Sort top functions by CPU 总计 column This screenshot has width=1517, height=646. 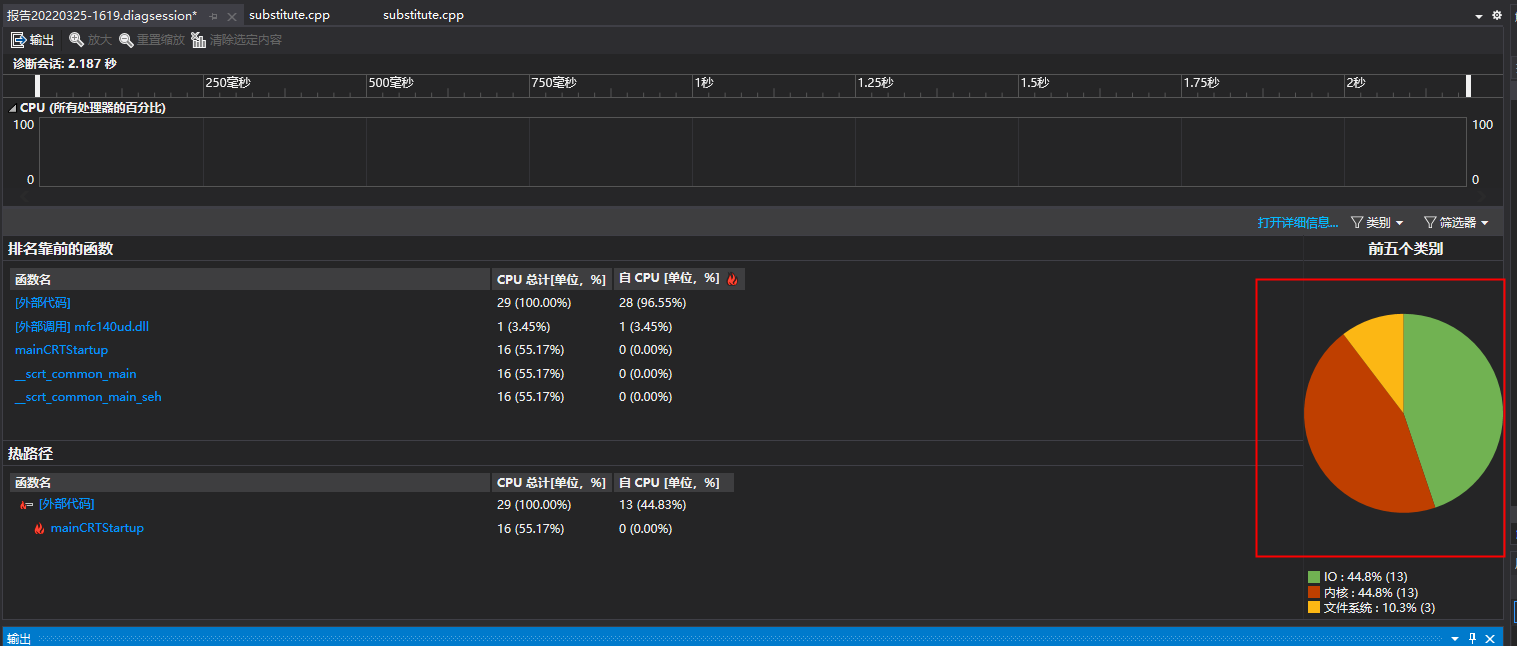coord(551,279)
